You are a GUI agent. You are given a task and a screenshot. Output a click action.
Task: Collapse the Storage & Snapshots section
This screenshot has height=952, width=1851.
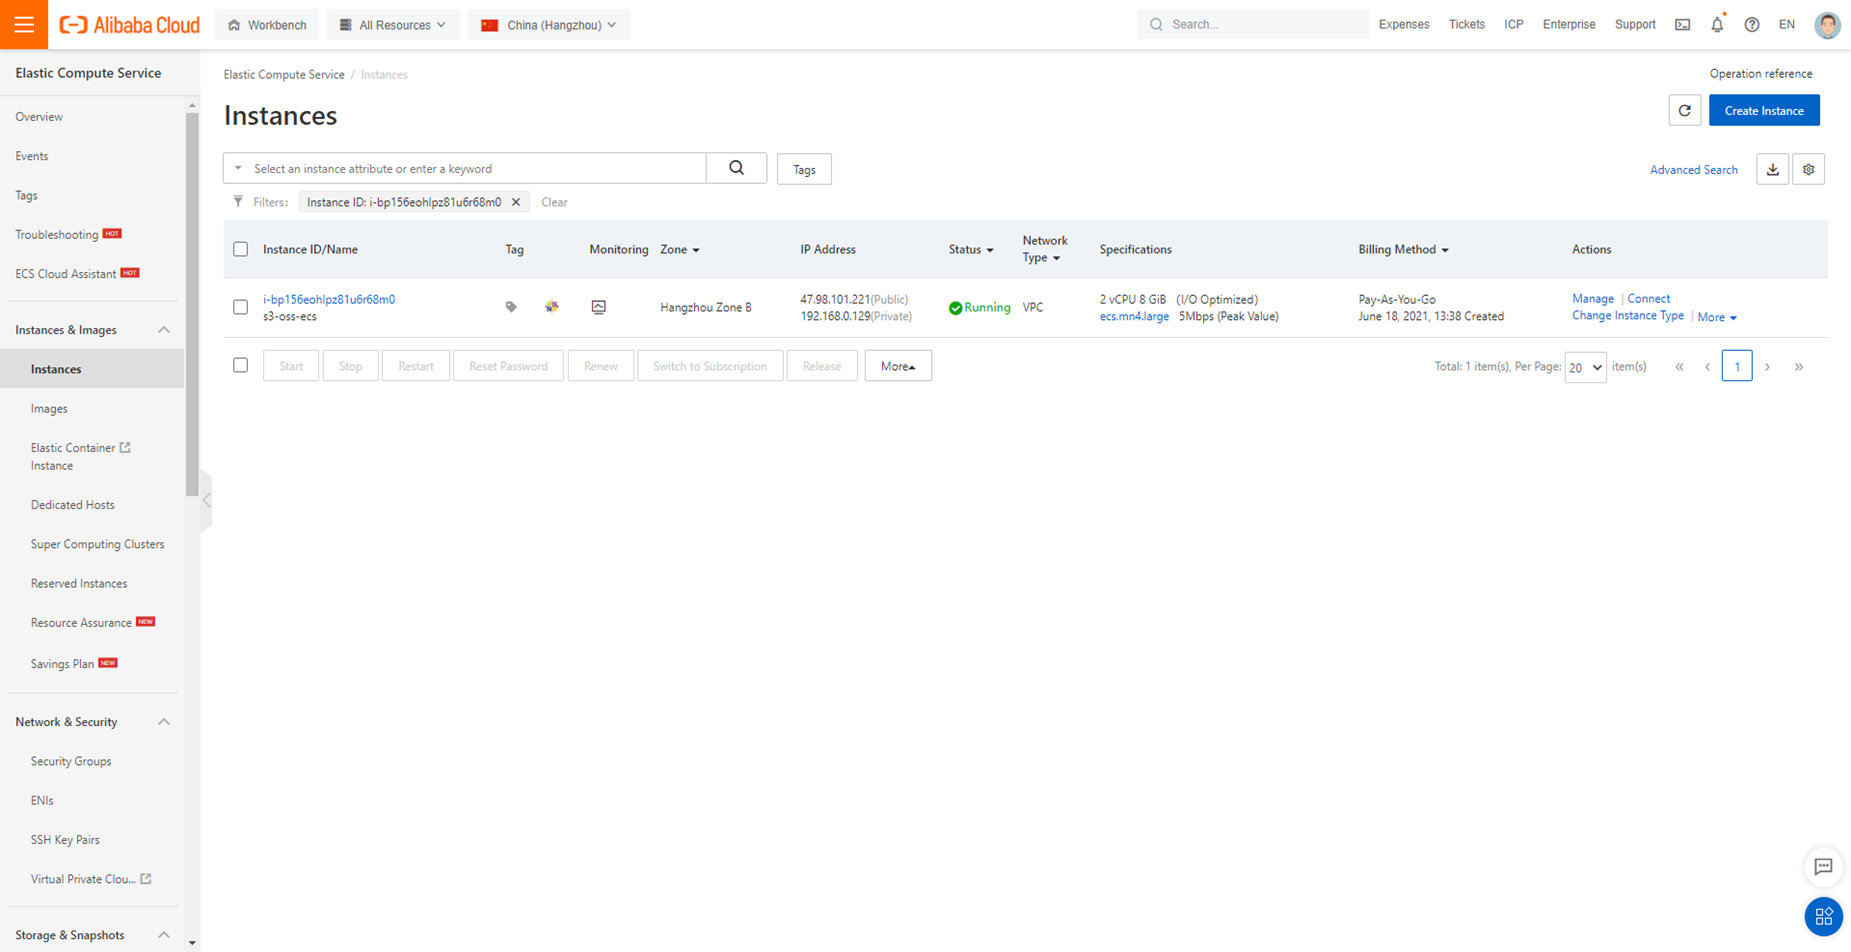tap(164, 935)
